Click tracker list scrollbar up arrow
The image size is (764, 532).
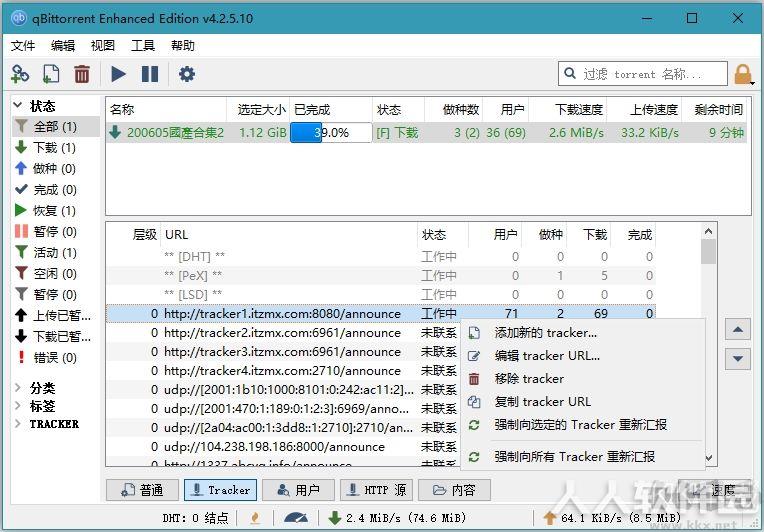(x=709, y=231)
